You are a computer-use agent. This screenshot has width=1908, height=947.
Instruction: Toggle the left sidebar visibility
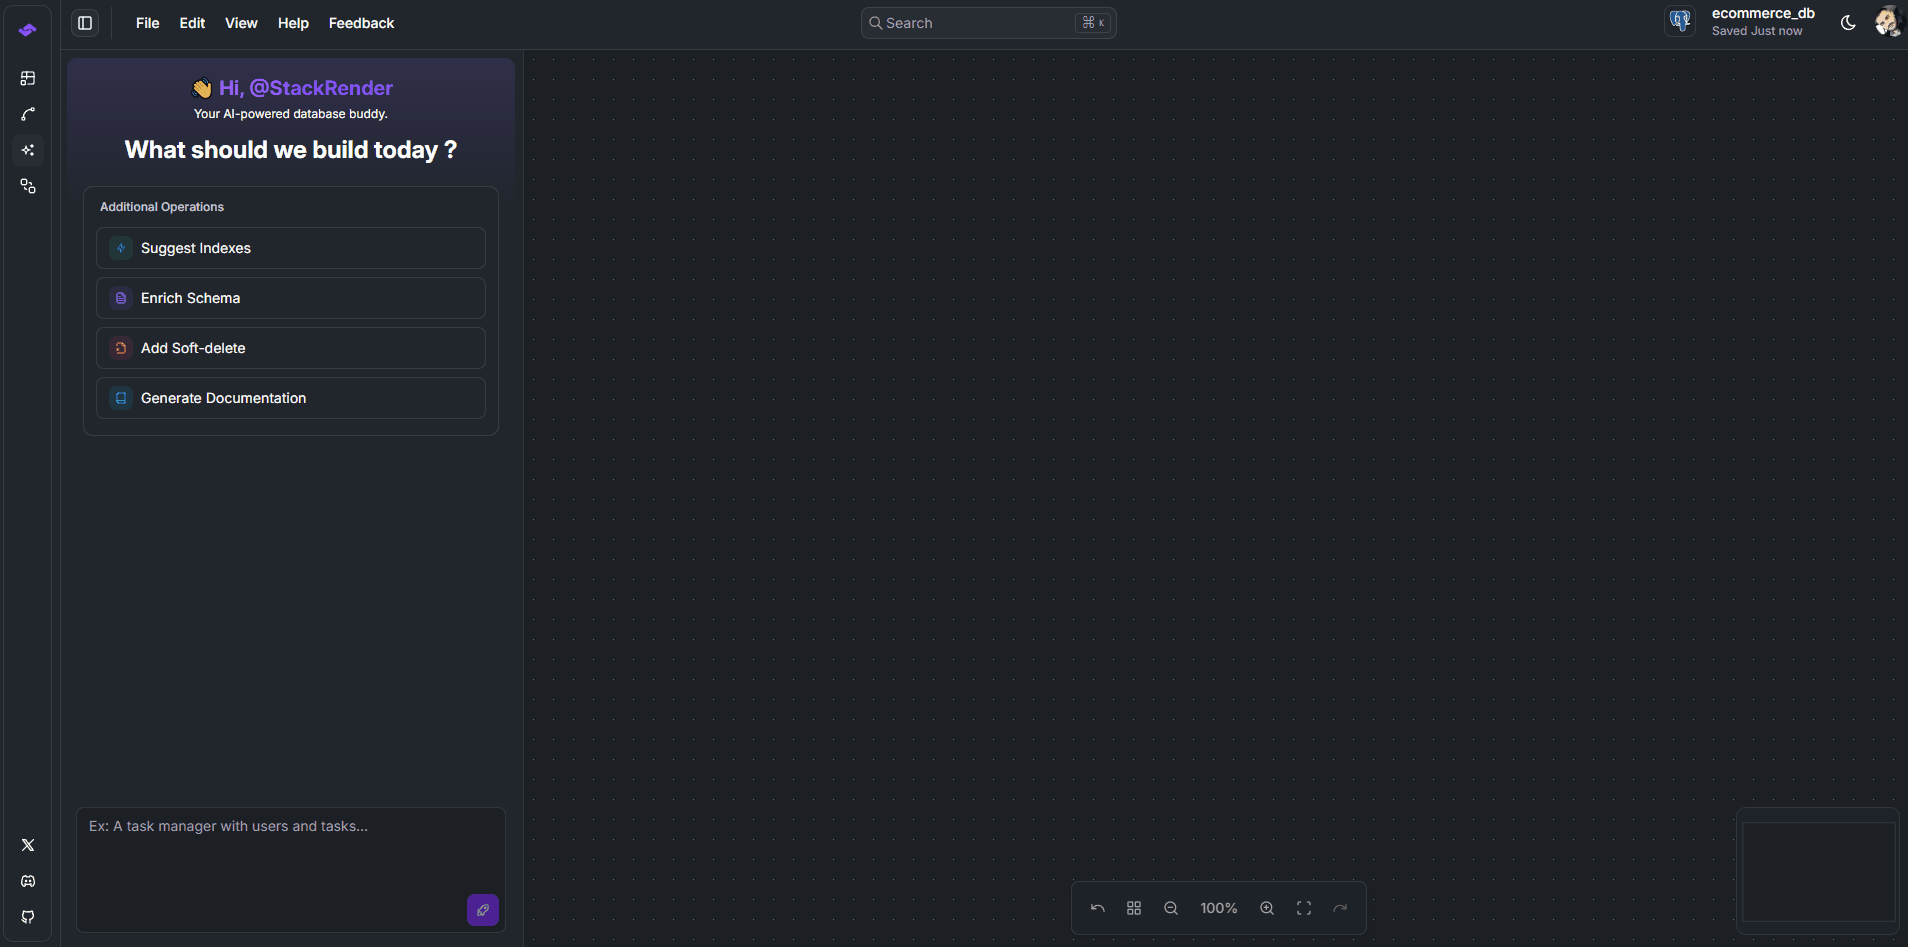pyautogui.click(x=84, y=22)
